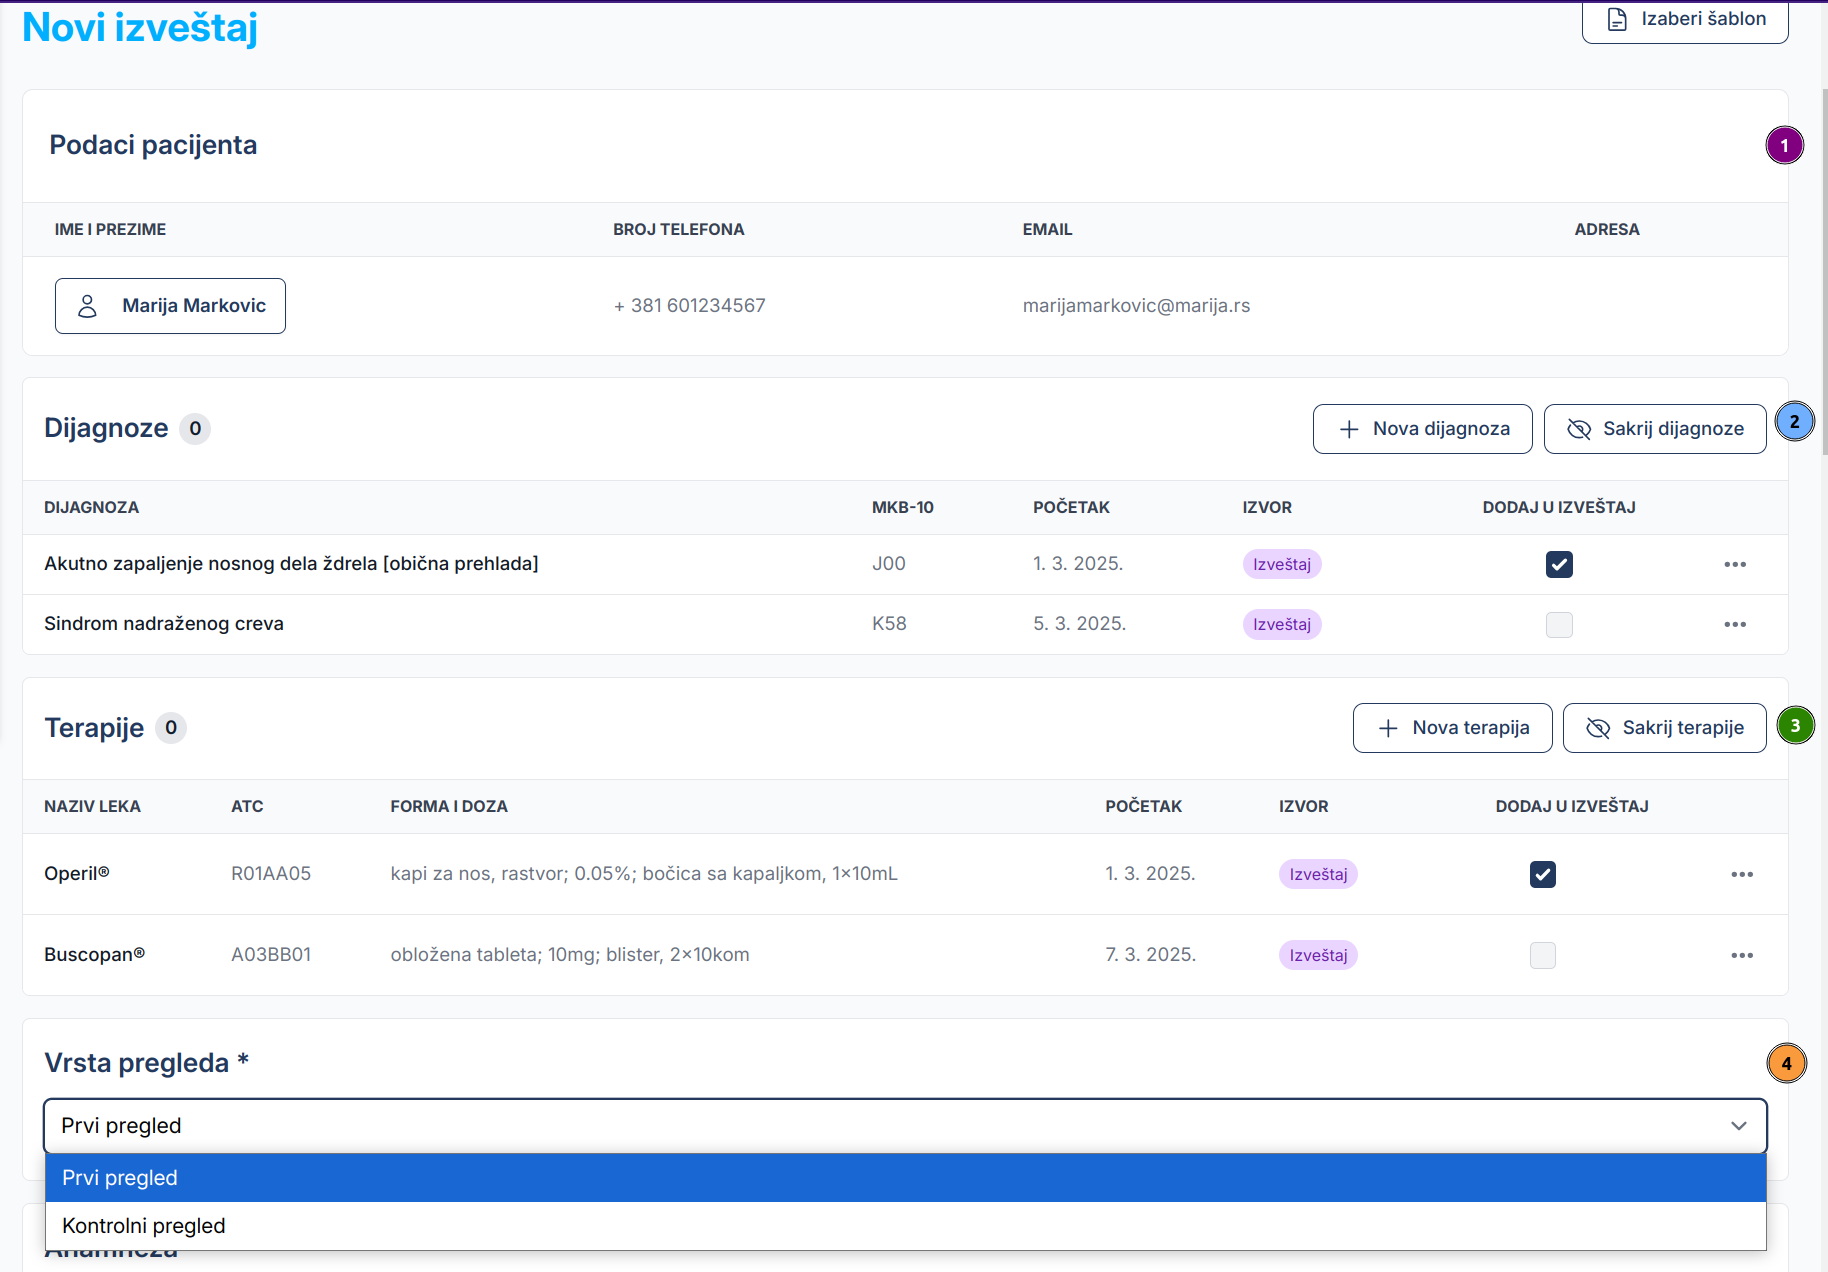Check Sindrom nadraženog creva to add to report
This screenshot has height=1272, width=1828.
point(1559,624)
